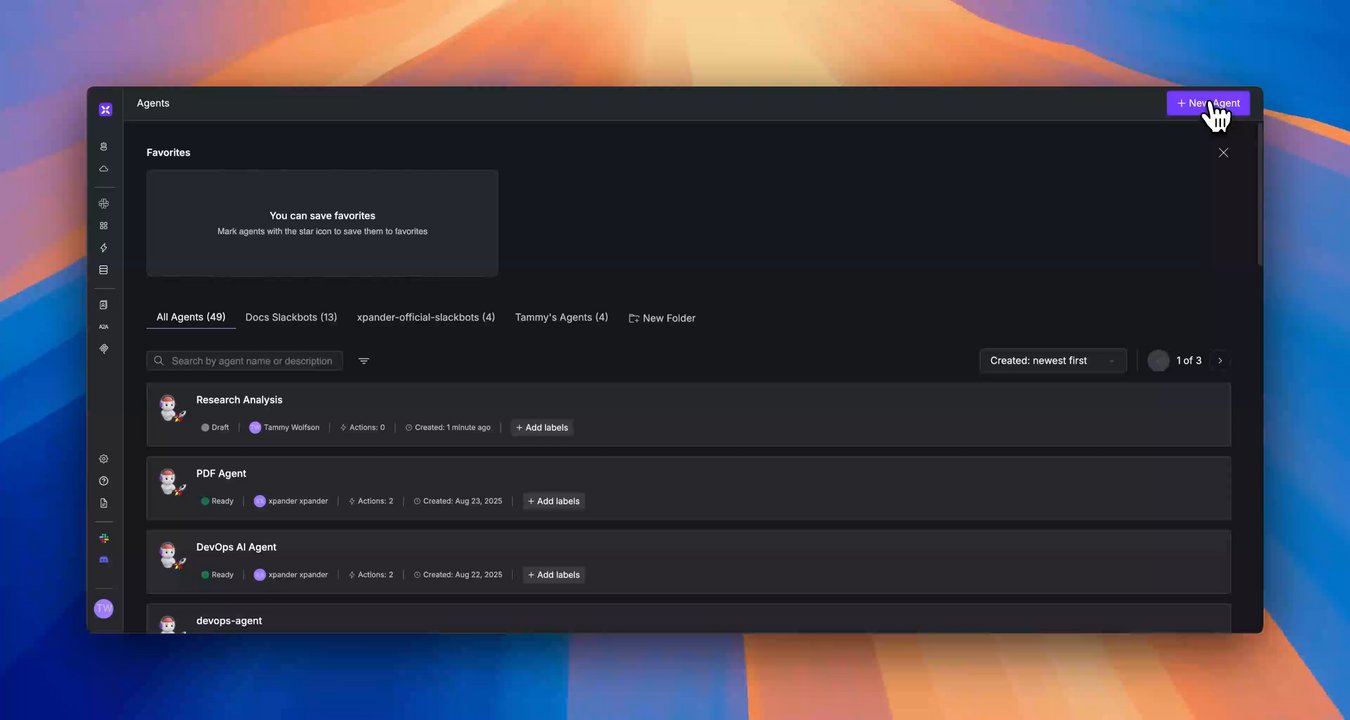1350x720 pixels.
Task: Open the PDF Agent entry
Action: coord(689,488)
